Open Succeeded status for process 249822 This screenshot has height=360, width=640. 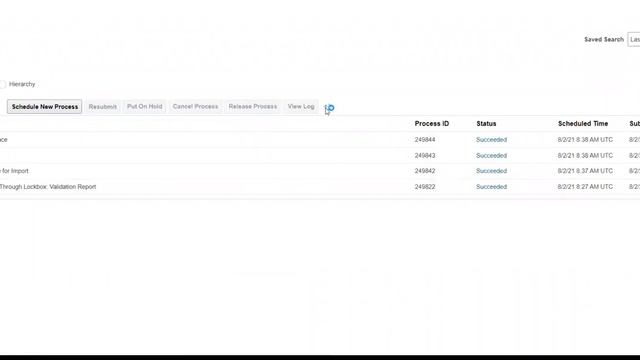click(x=491, y=187)
